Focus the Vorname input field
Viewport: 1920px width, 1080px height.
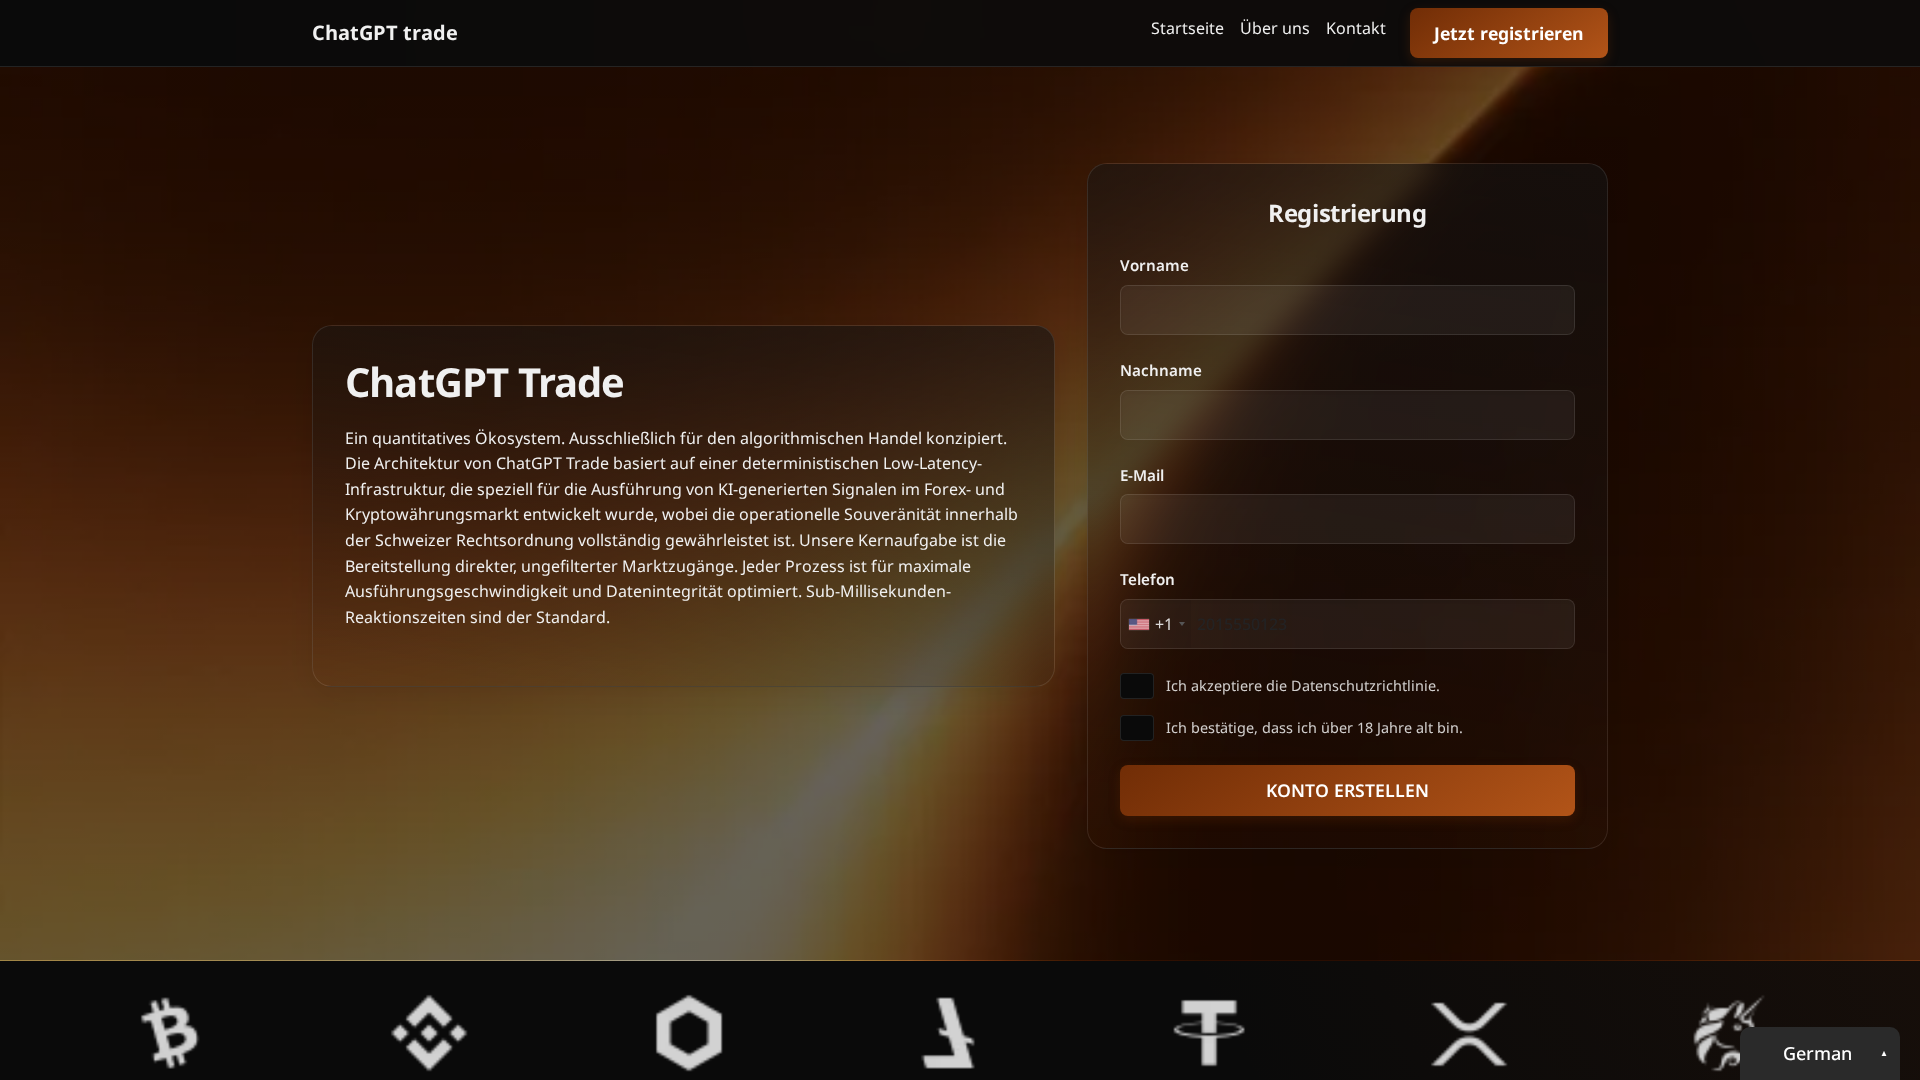coord(1347,310)
